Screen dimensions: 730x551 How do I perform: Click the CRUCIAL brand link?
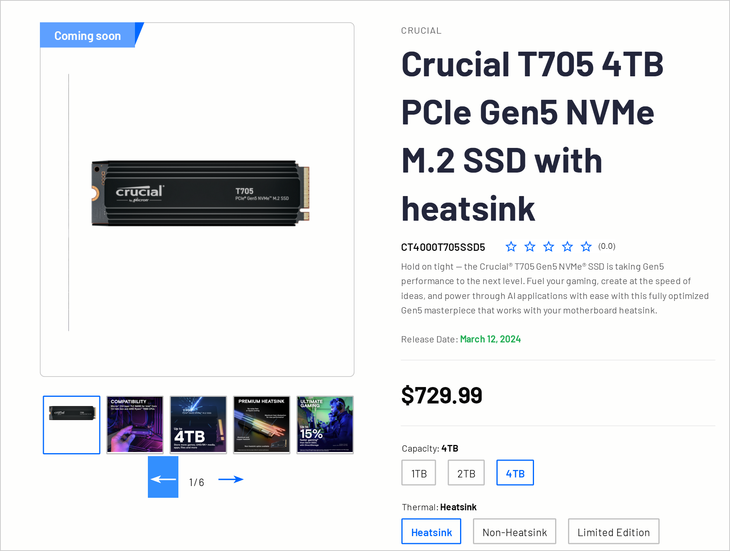tap(421, 31)
